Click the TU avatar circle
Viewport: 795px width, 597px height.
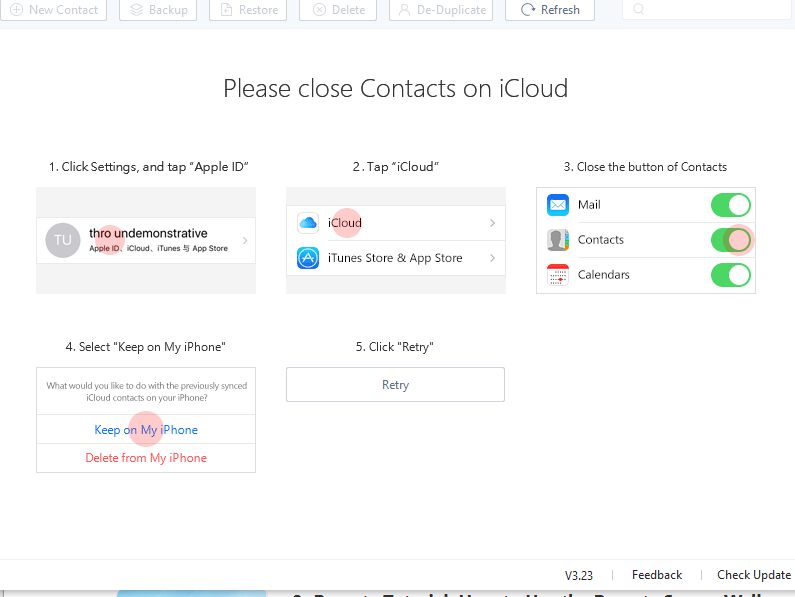[63, 240]
